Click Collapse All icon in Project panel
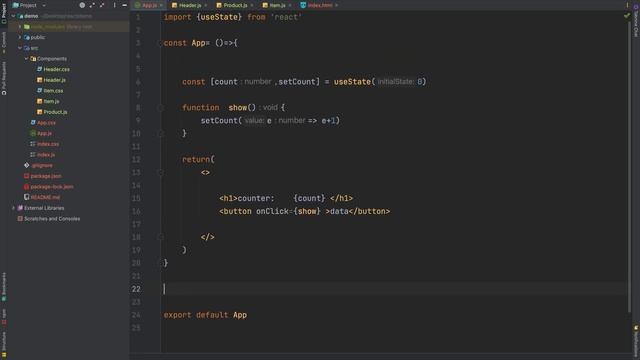640x360 pixels. click(102, 5)
